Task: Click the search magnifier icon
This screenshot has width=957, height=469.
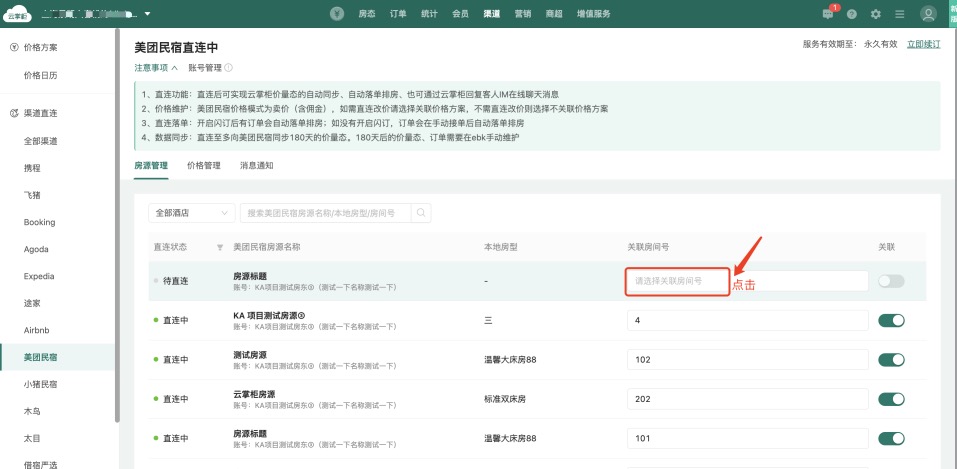Action: [422, 213]
